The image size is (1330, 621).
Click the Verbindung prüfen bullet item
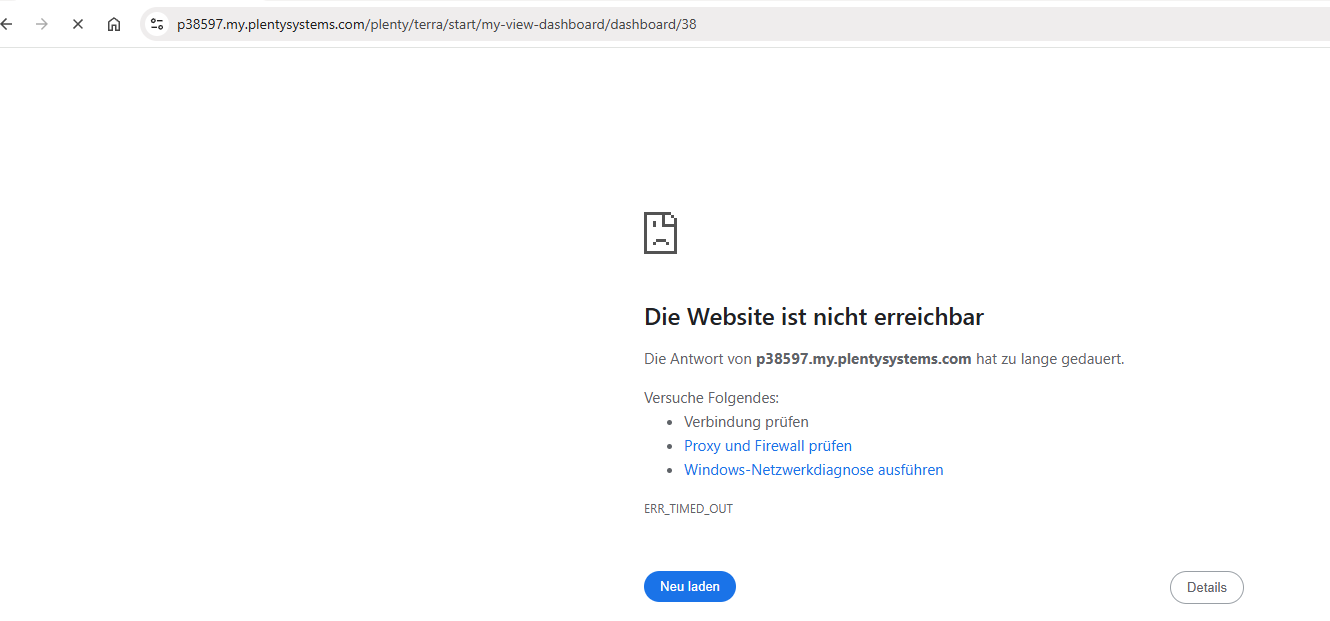pyautogui.click(x=746, y=422)
